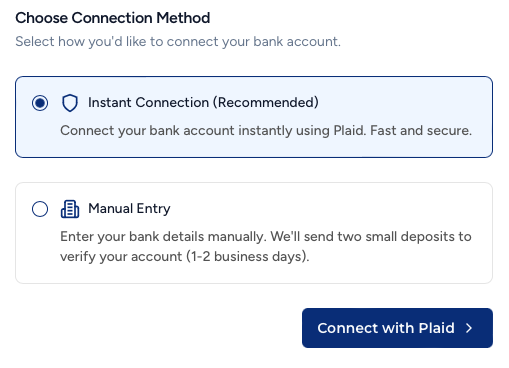Viewport: 509px width, 368px height.
Task: Click the Manual Entry title text
Action: [x=129, y=209]
